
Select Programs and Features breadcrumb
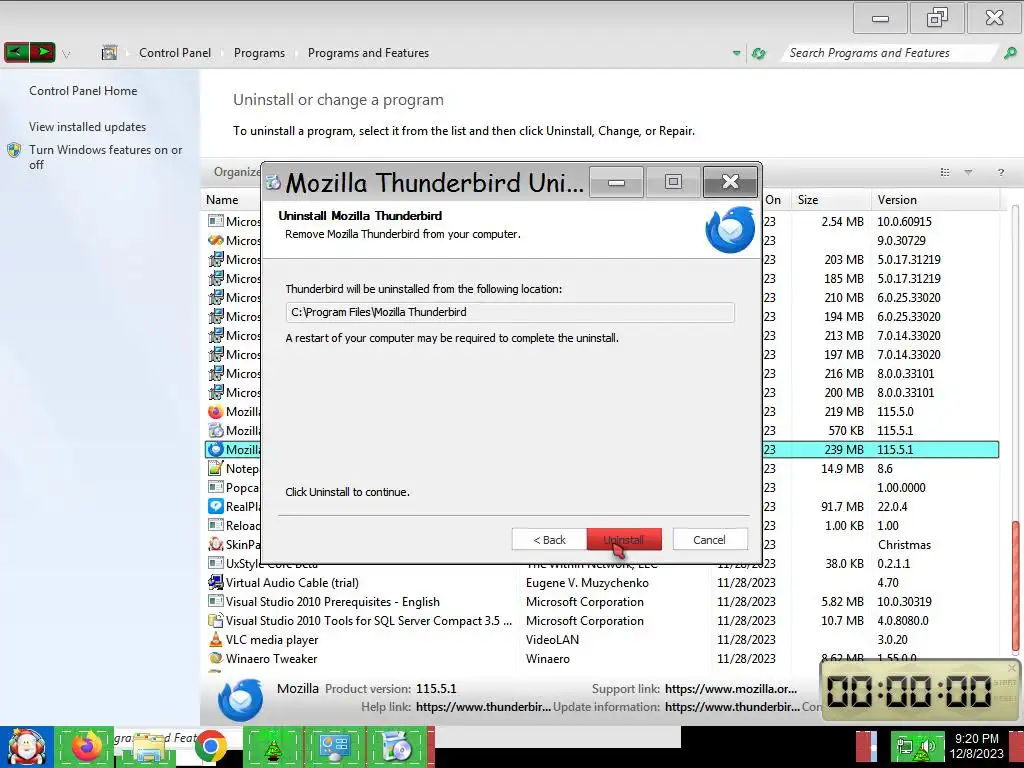point(368,53)
